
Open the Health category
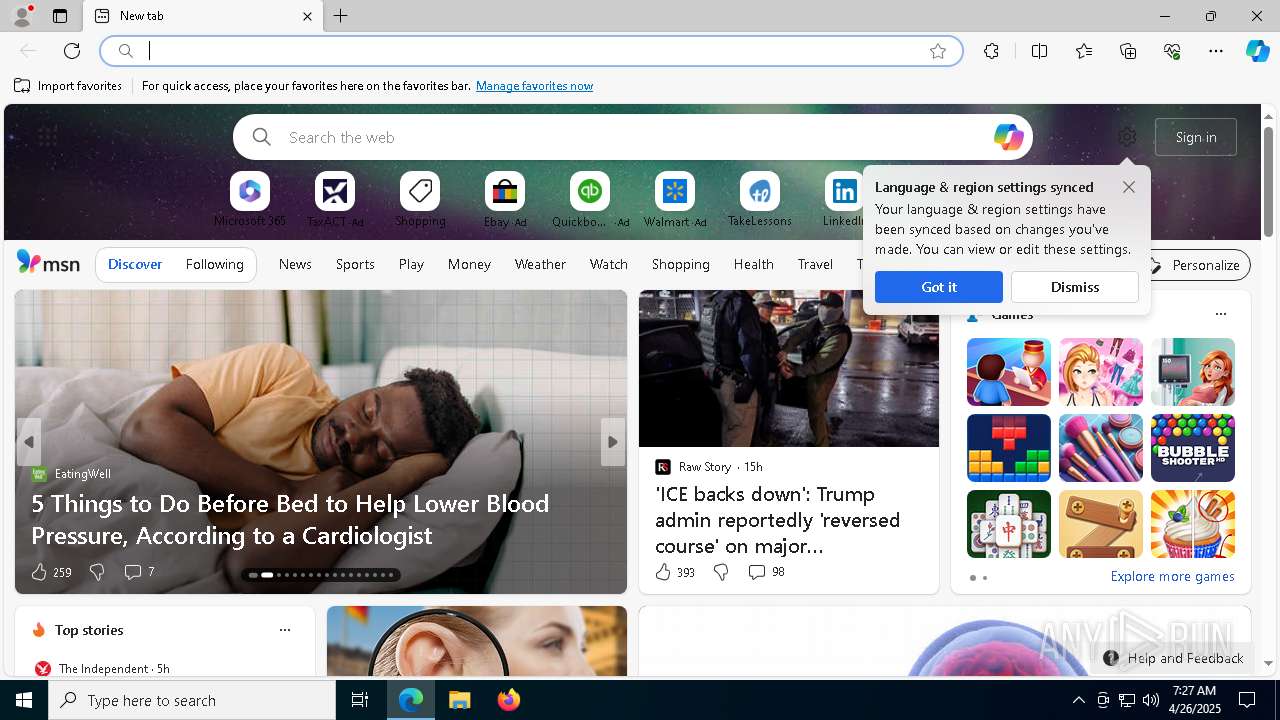pos(753,264)
